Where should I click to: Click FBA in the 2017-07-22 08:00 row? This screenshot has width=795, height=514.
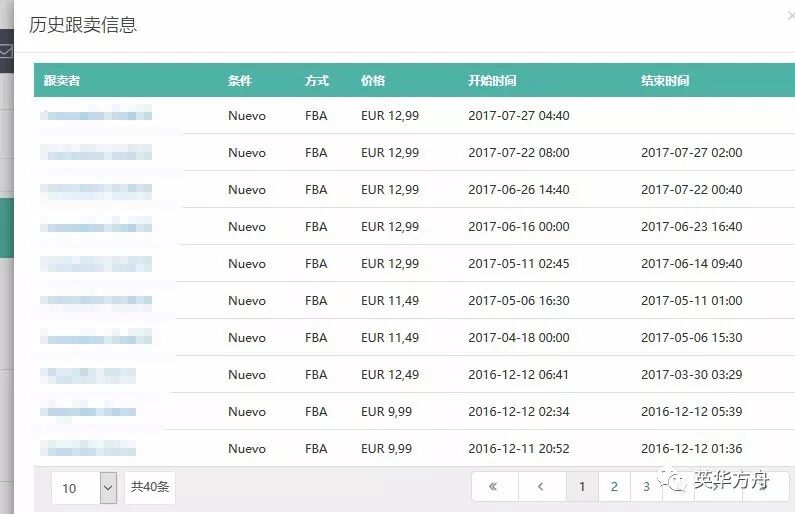[316, 153]
